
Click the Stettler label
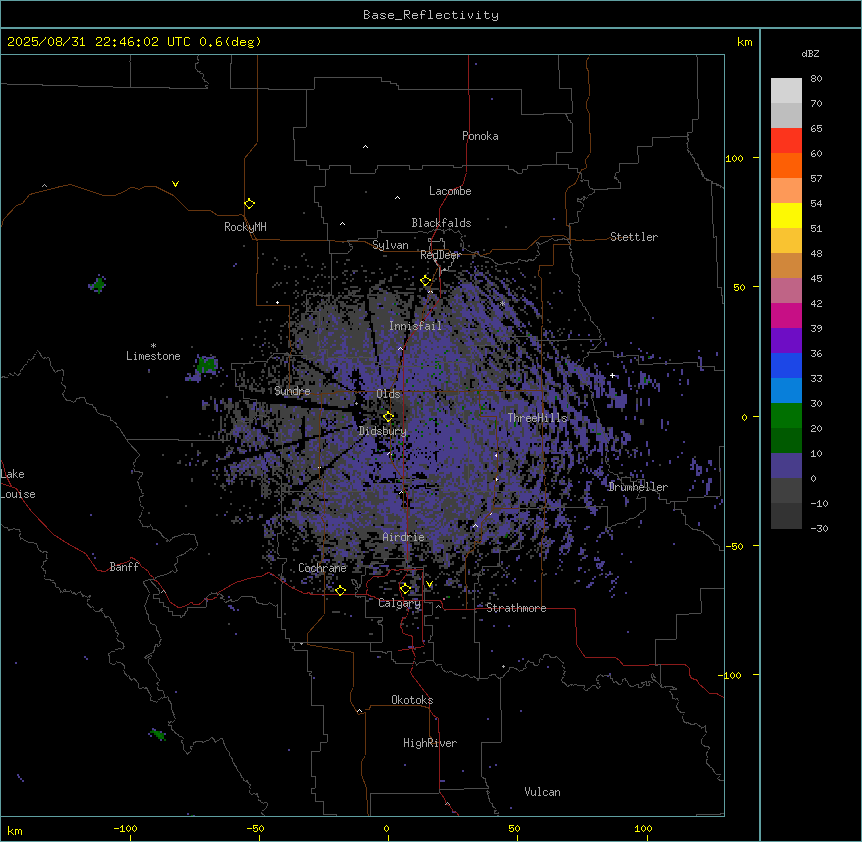634,237
